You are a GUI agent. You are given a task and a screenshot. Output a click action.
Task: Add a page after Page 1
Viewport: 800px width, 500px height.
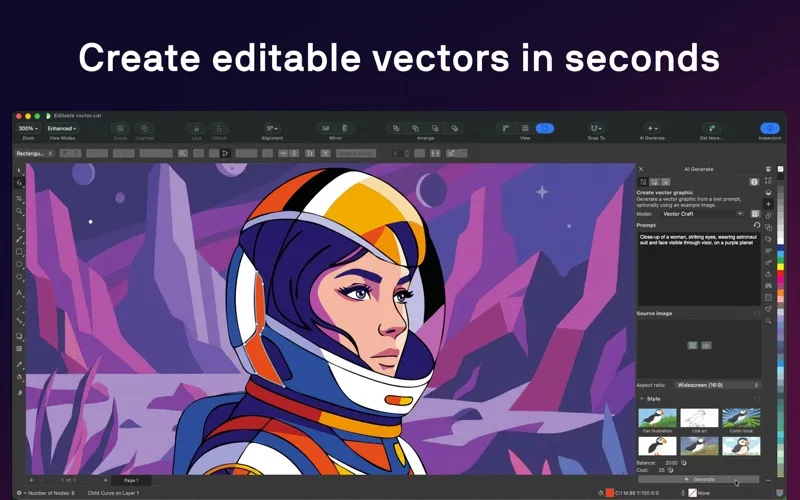pos(106,480)
